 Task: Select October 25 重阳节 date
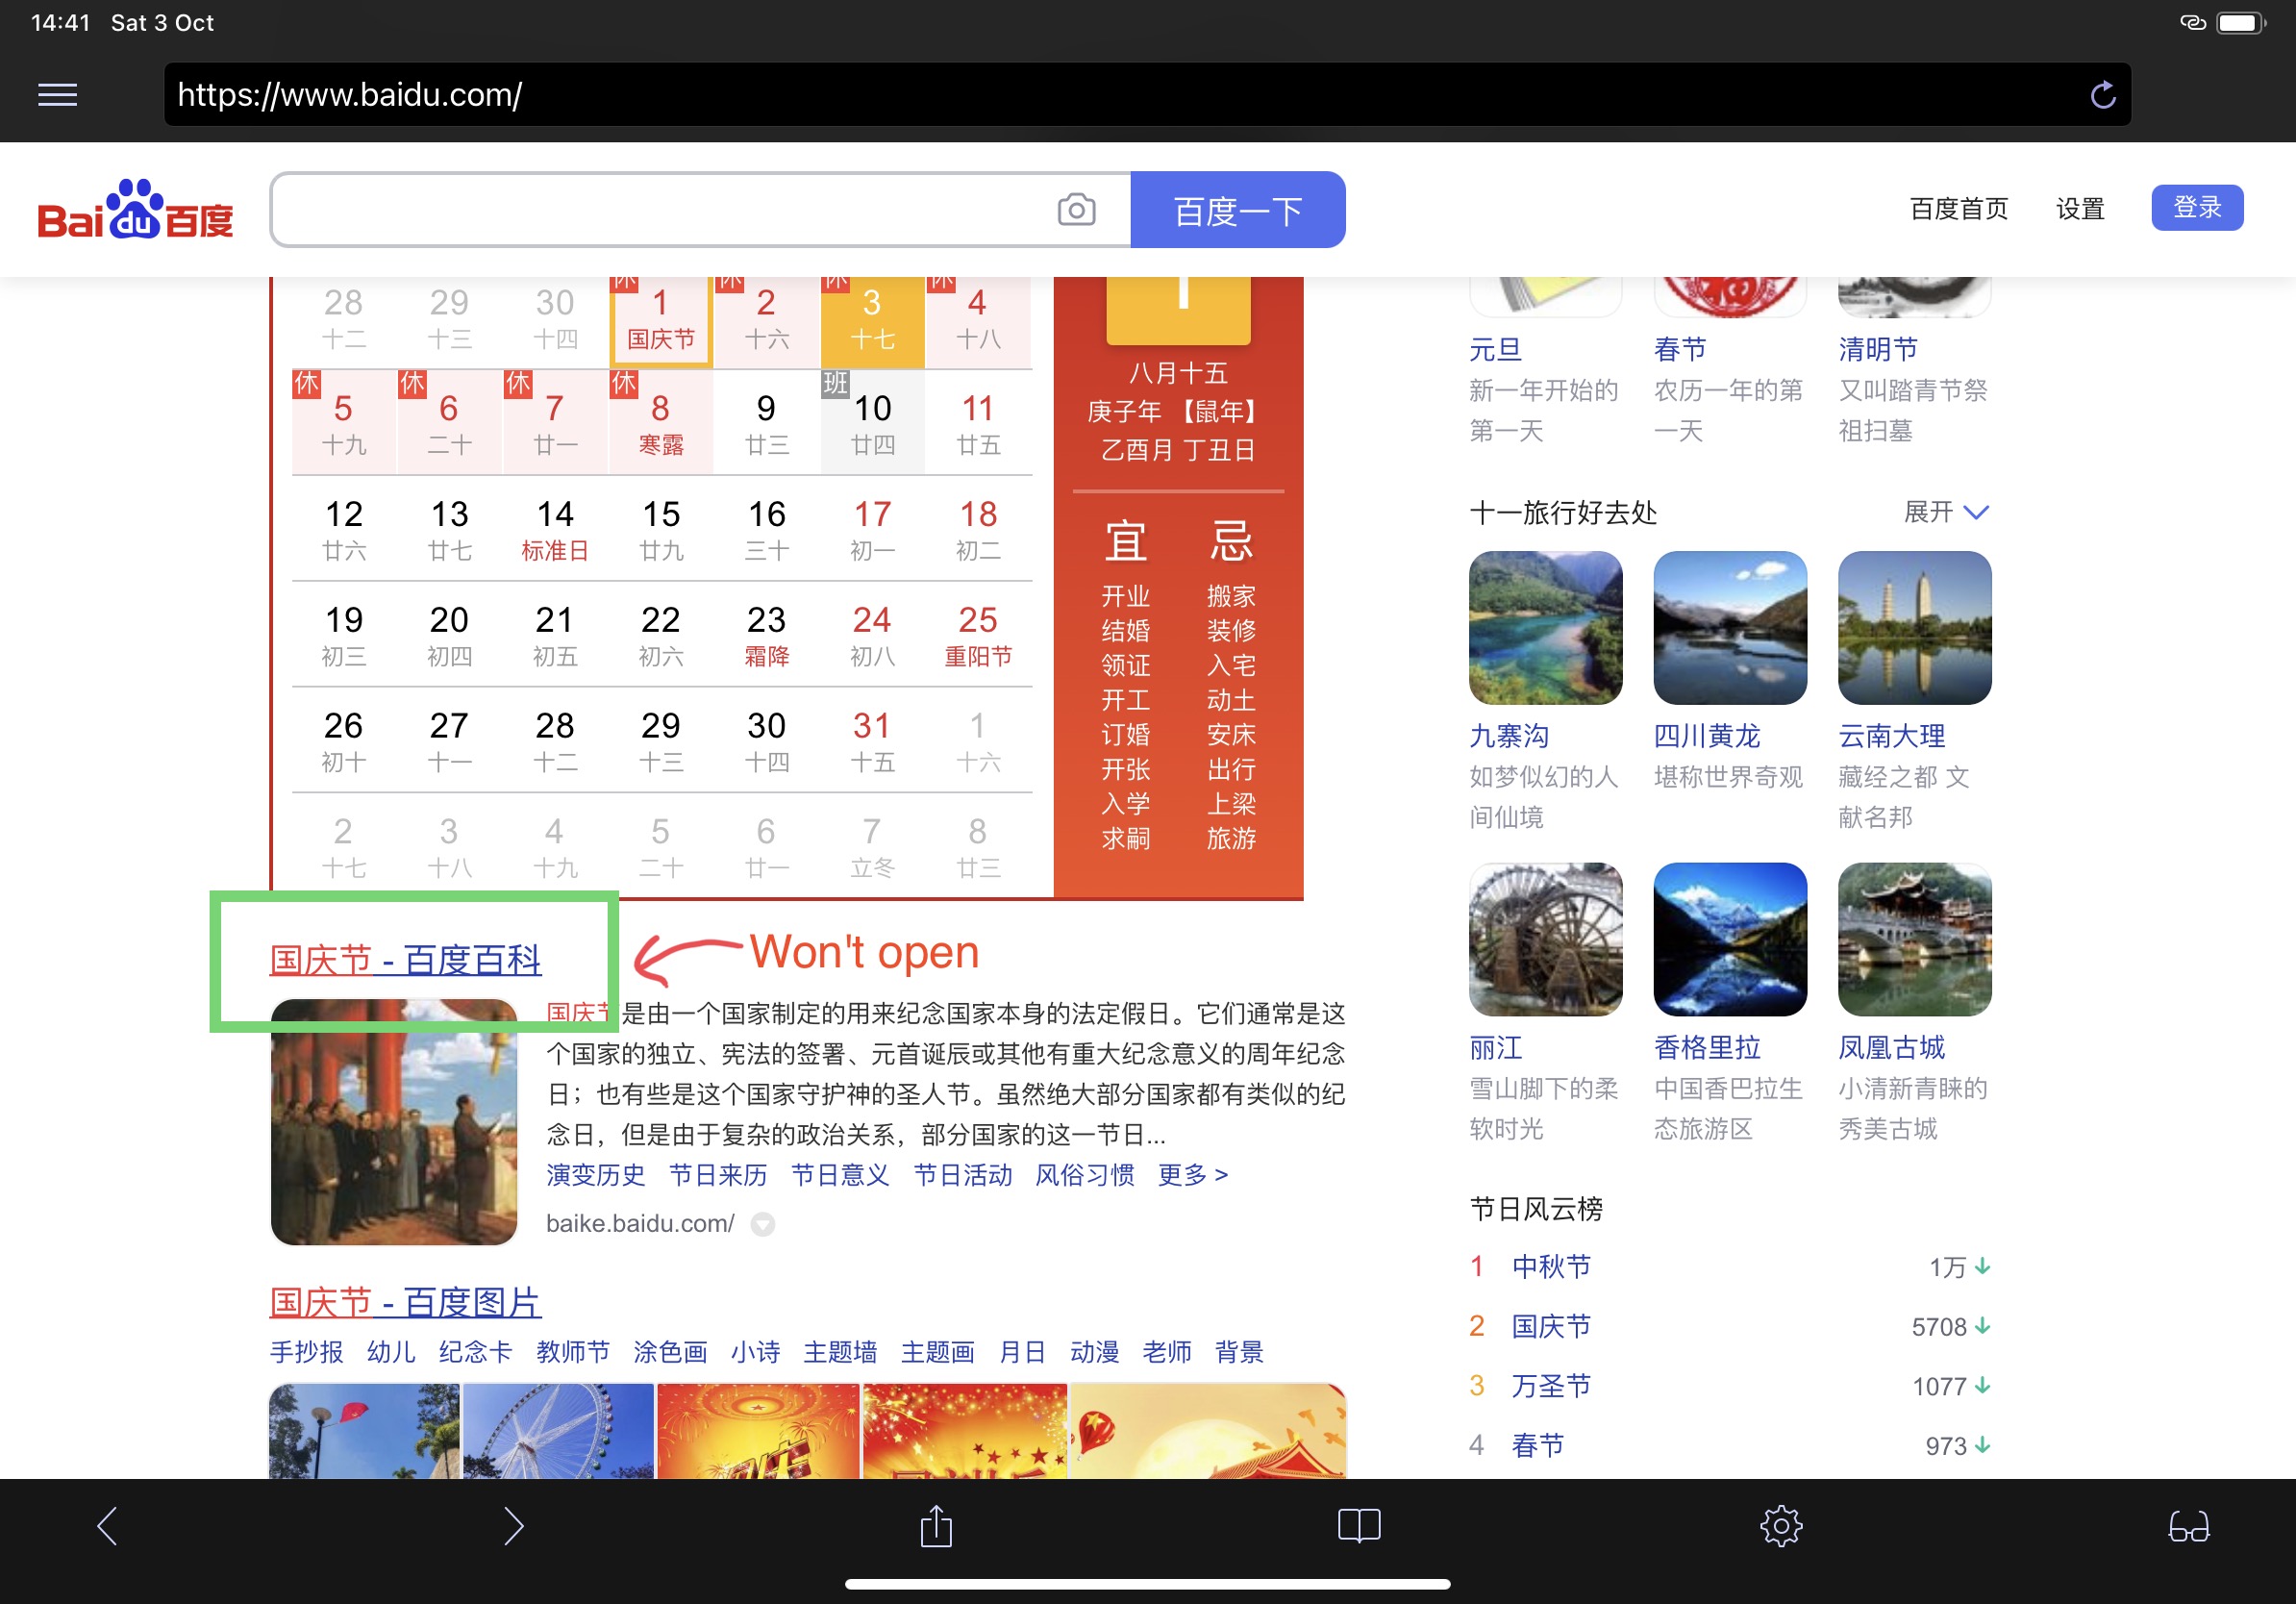click(978, 635)
